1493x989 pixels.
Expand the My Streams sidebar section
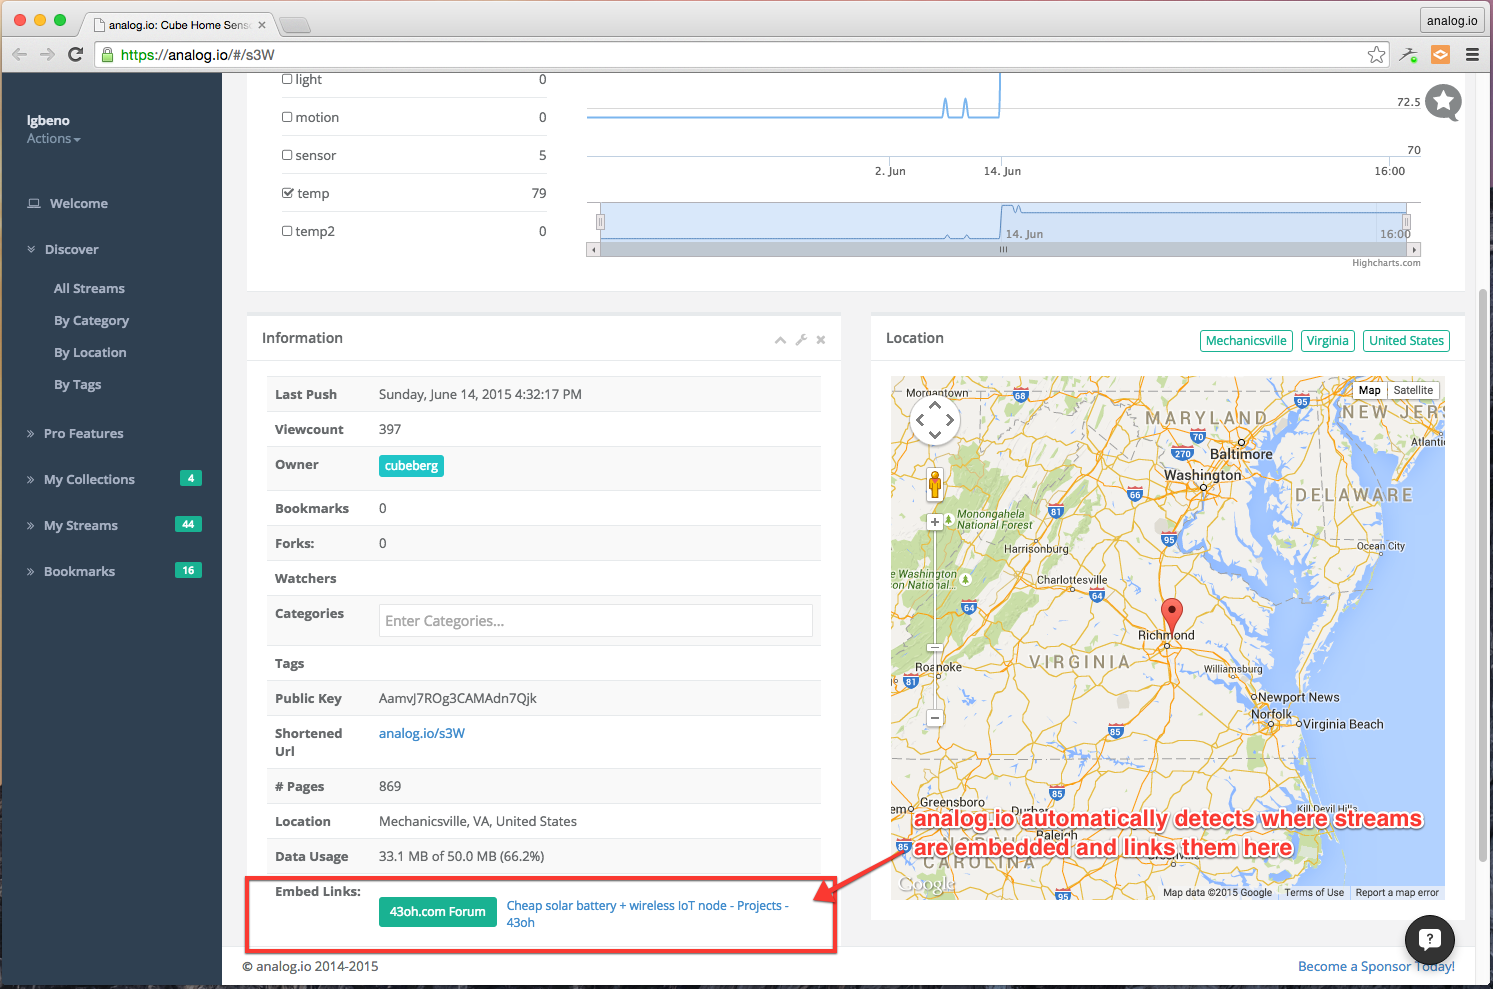(72, 525)
